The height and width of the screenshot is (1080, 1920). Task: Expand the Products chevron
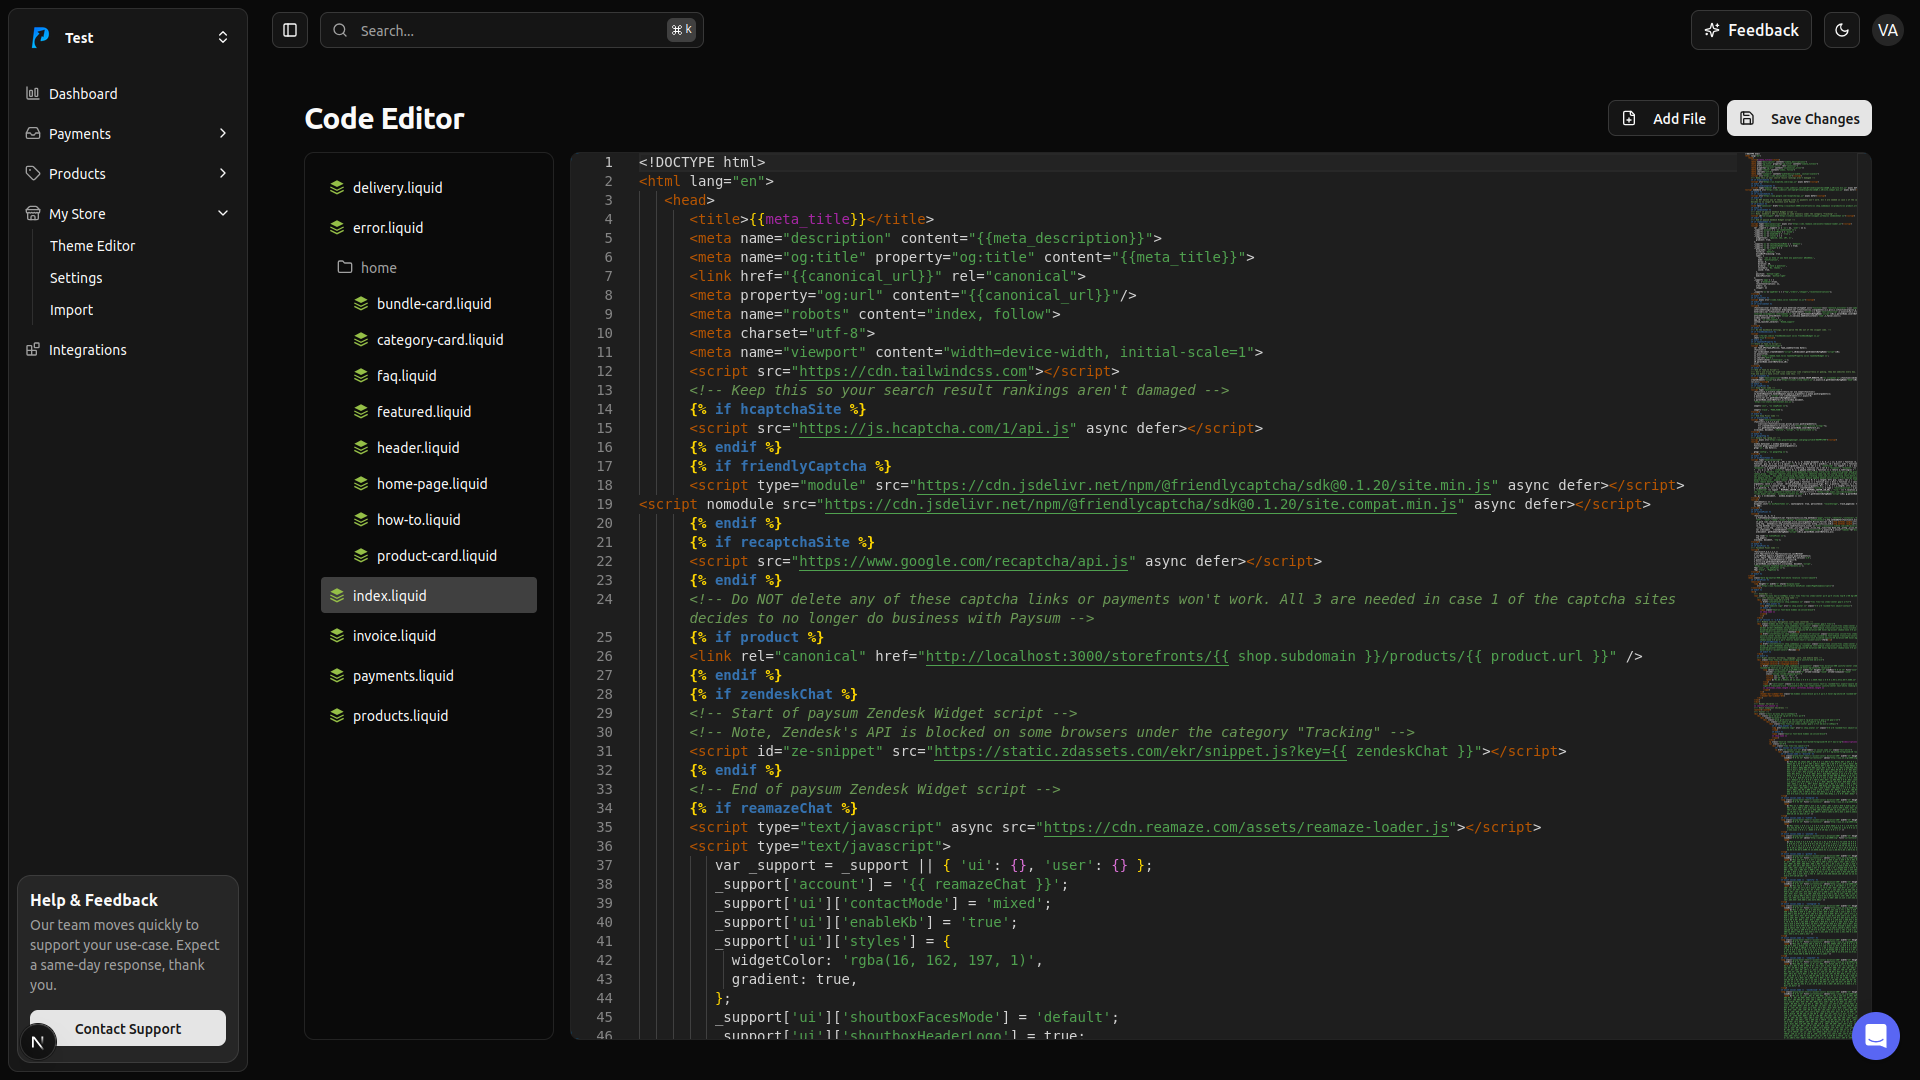[x=222, y=173]
